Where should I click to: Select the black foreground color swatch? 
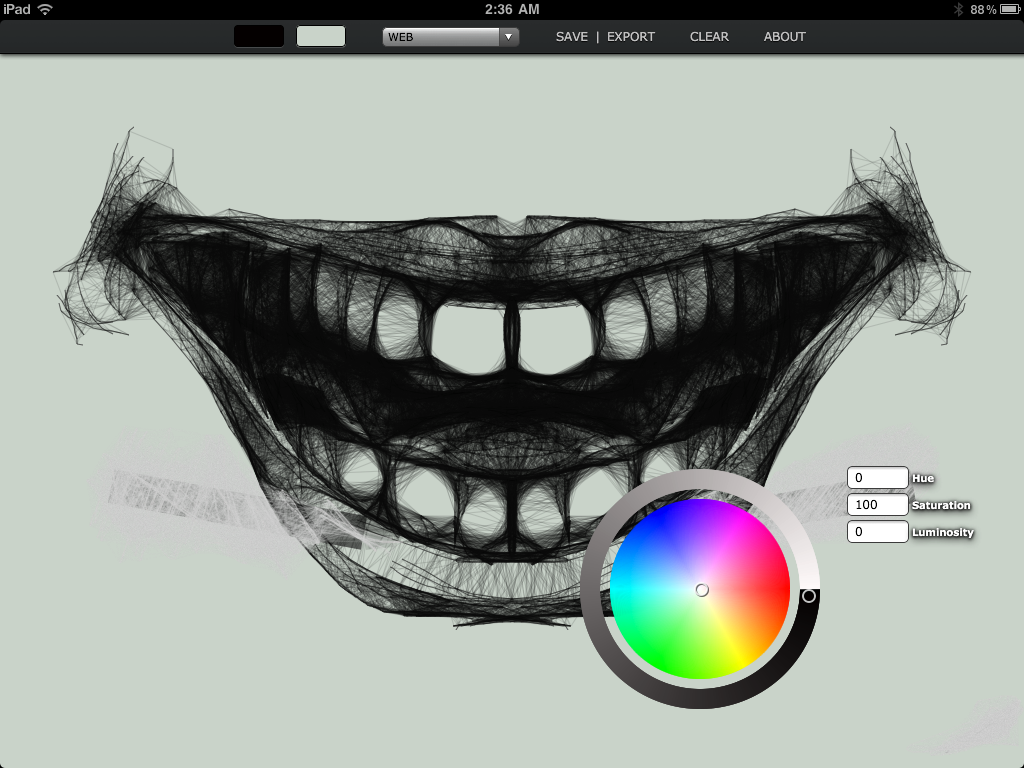pyautogui.click(x=258, y=35)
